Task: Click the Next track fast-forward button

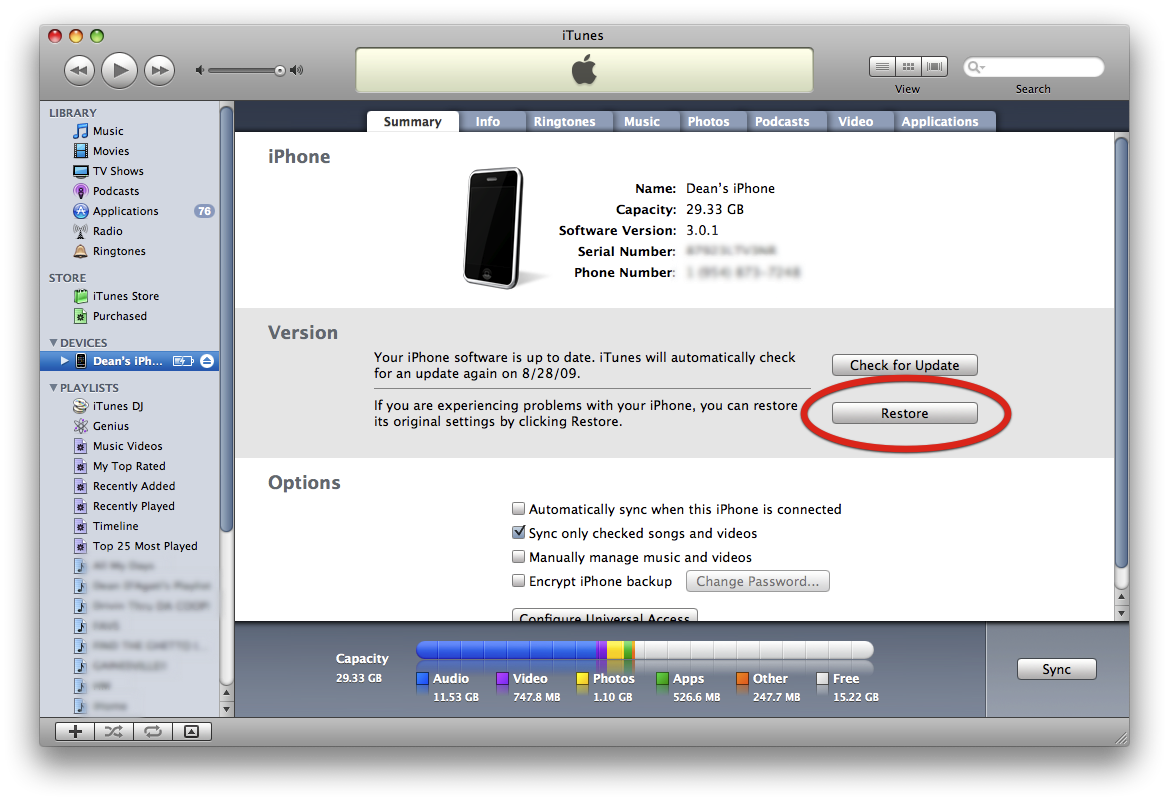Action: (x=160, y=71)
